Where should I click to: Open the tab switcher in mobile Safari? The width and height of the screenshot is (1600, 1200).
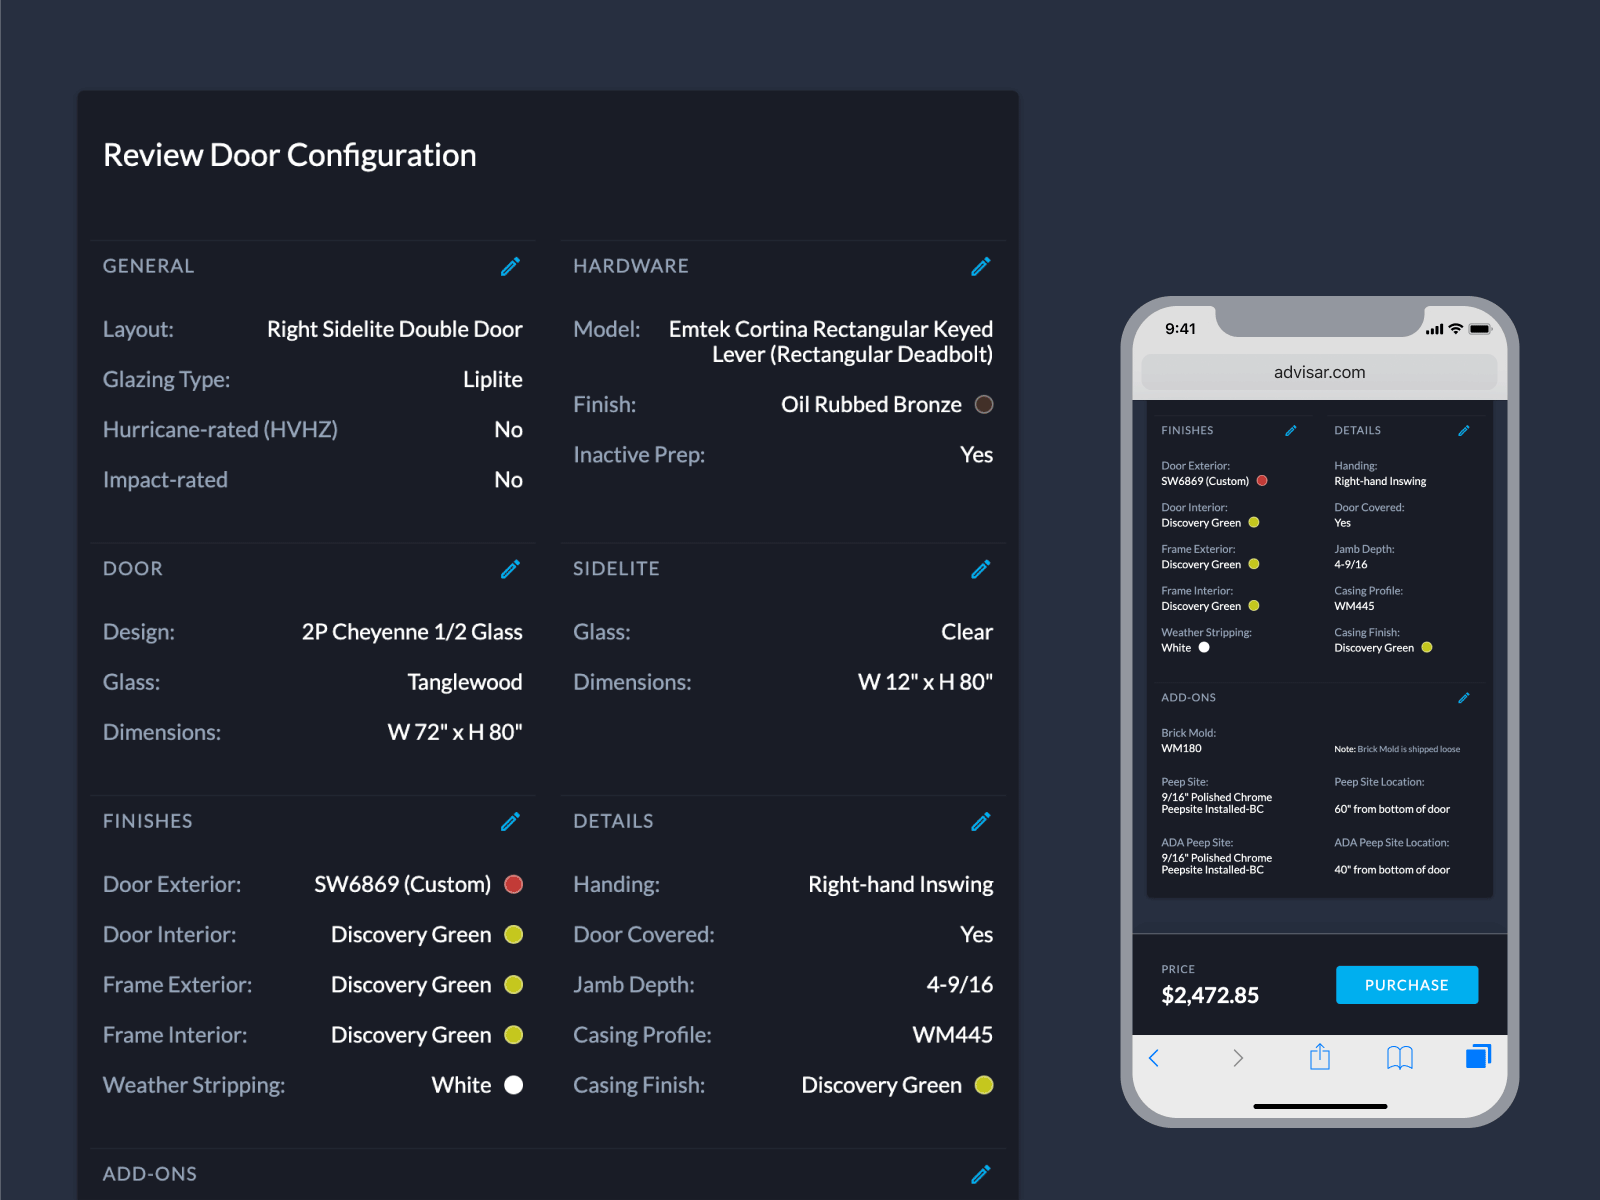pyautogui.click(x=1478, y=1056)
